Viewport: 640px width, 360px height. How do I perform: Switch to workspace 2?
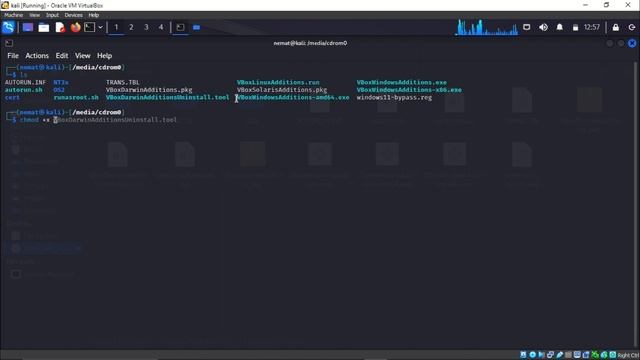coord(131,27)
